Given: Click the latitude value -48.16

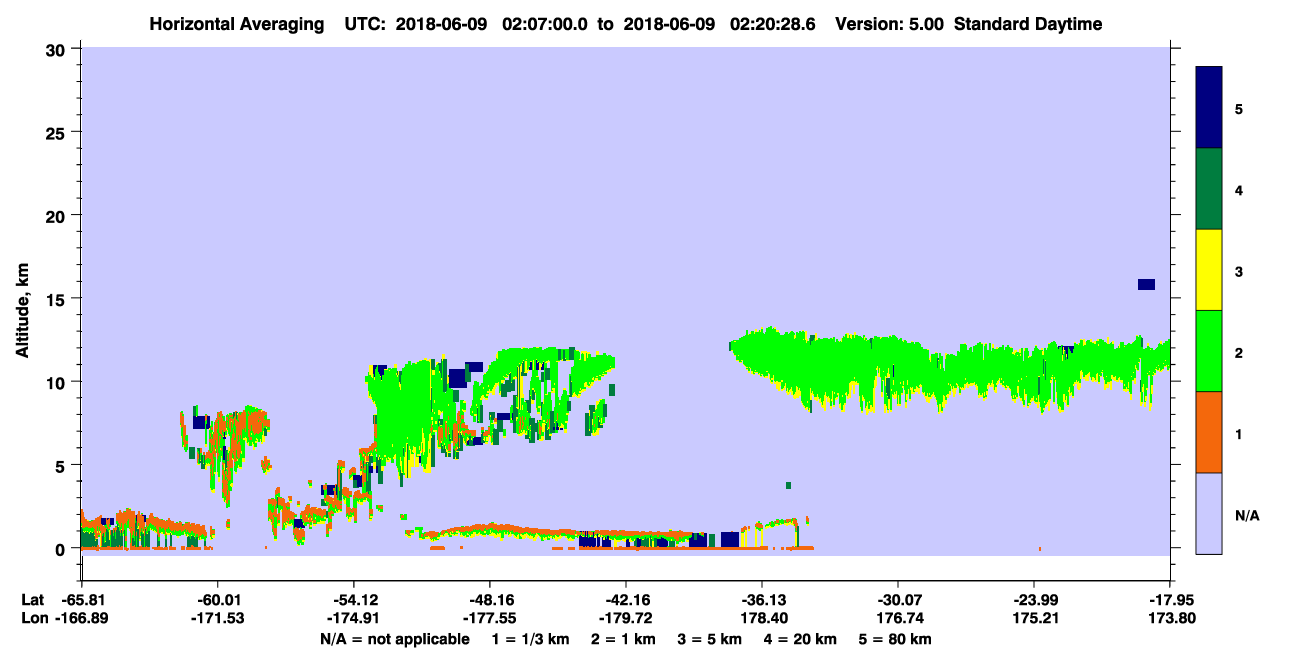Looking at the screenshot, I should coord(489,599).
